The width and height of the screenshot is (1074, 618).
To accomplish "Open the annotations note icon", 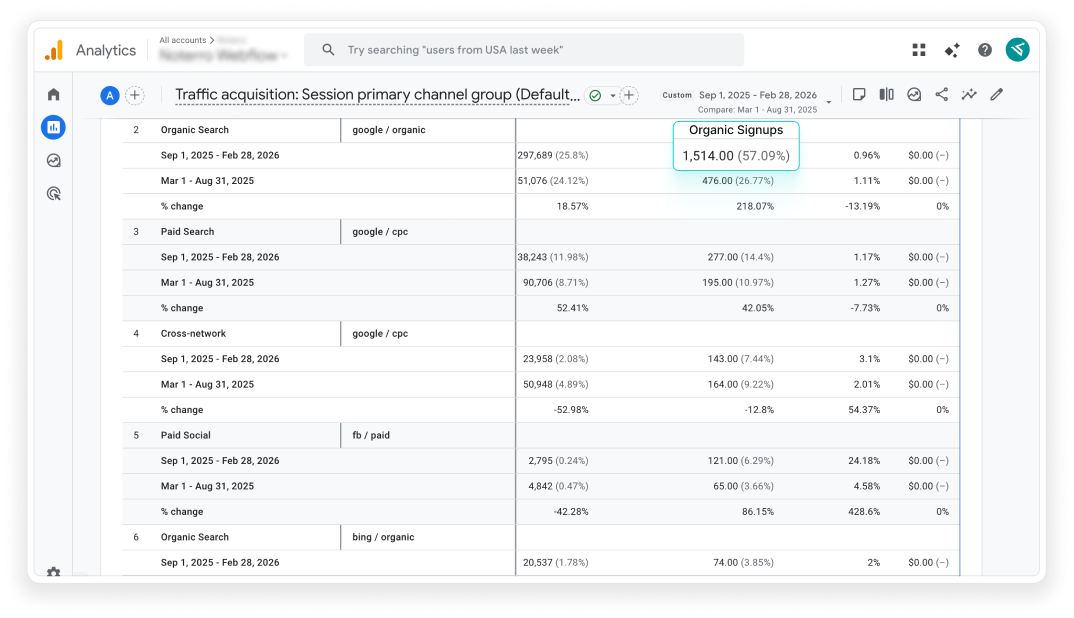I will click(859, 95).
